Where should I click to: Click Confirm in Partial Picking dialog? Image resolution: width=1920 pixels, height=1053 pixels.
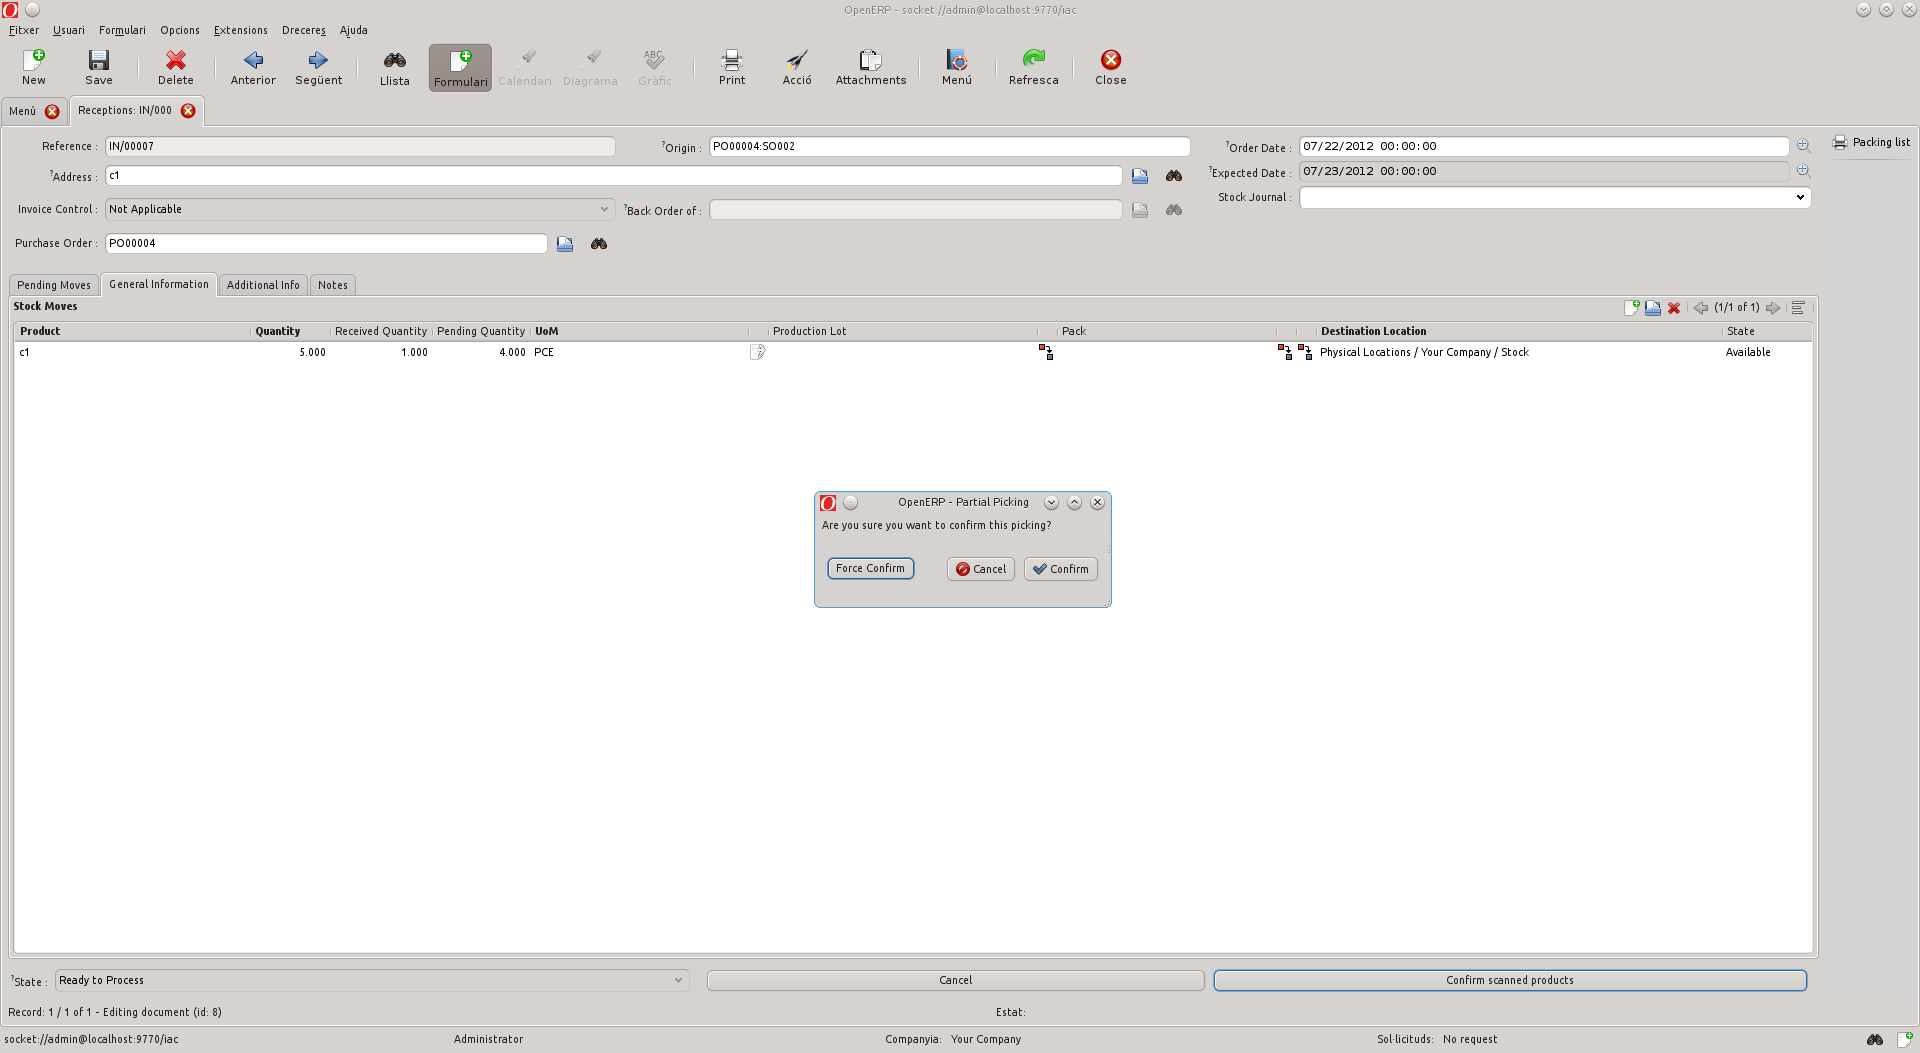click(1061, 569)
